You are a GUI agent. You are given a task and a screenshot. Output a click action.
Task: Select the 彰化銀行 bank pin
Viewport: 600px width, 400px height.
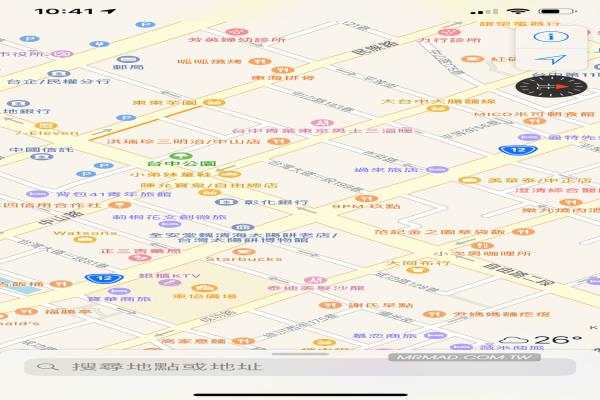coord(227,202)
